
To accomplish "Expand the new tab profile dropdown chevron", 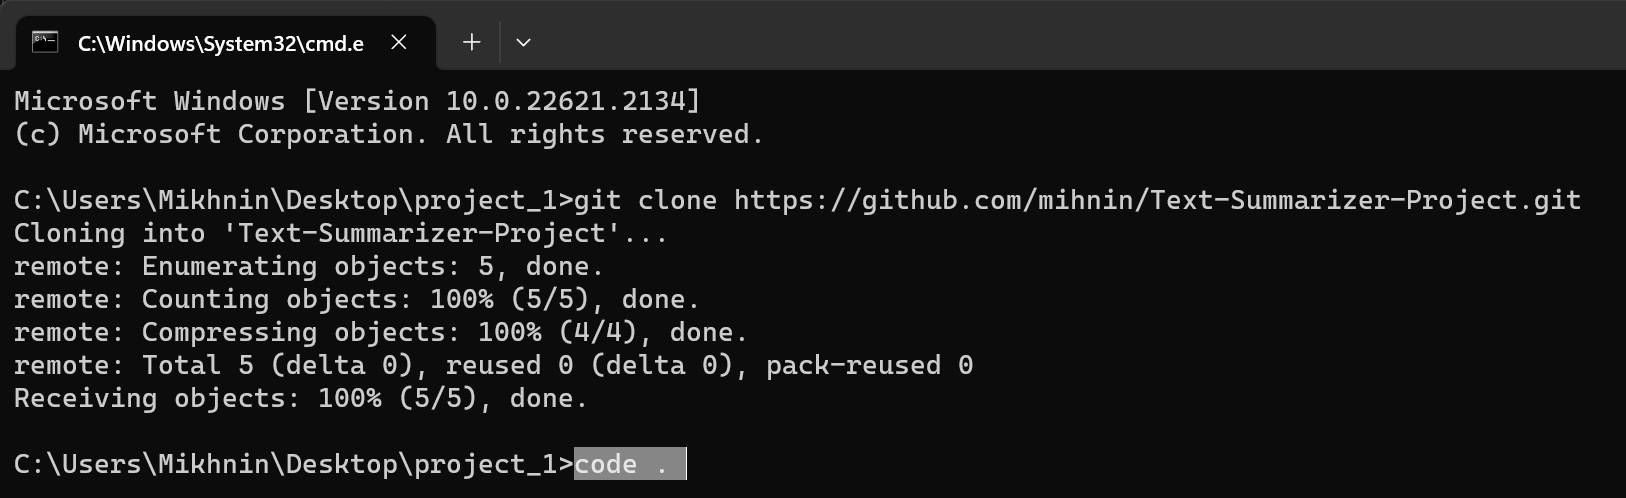I will coord(523,42).
